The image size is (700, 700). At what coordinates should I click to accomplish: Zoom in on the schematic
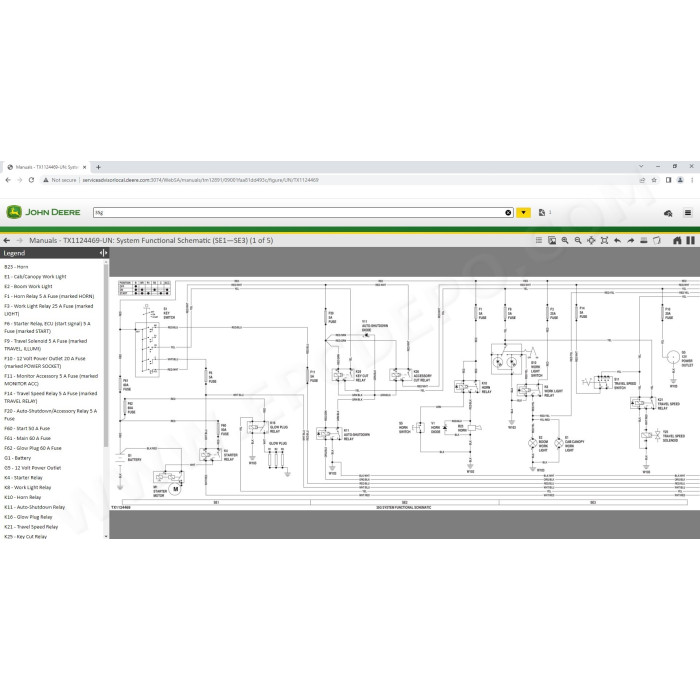pos(565,240)
